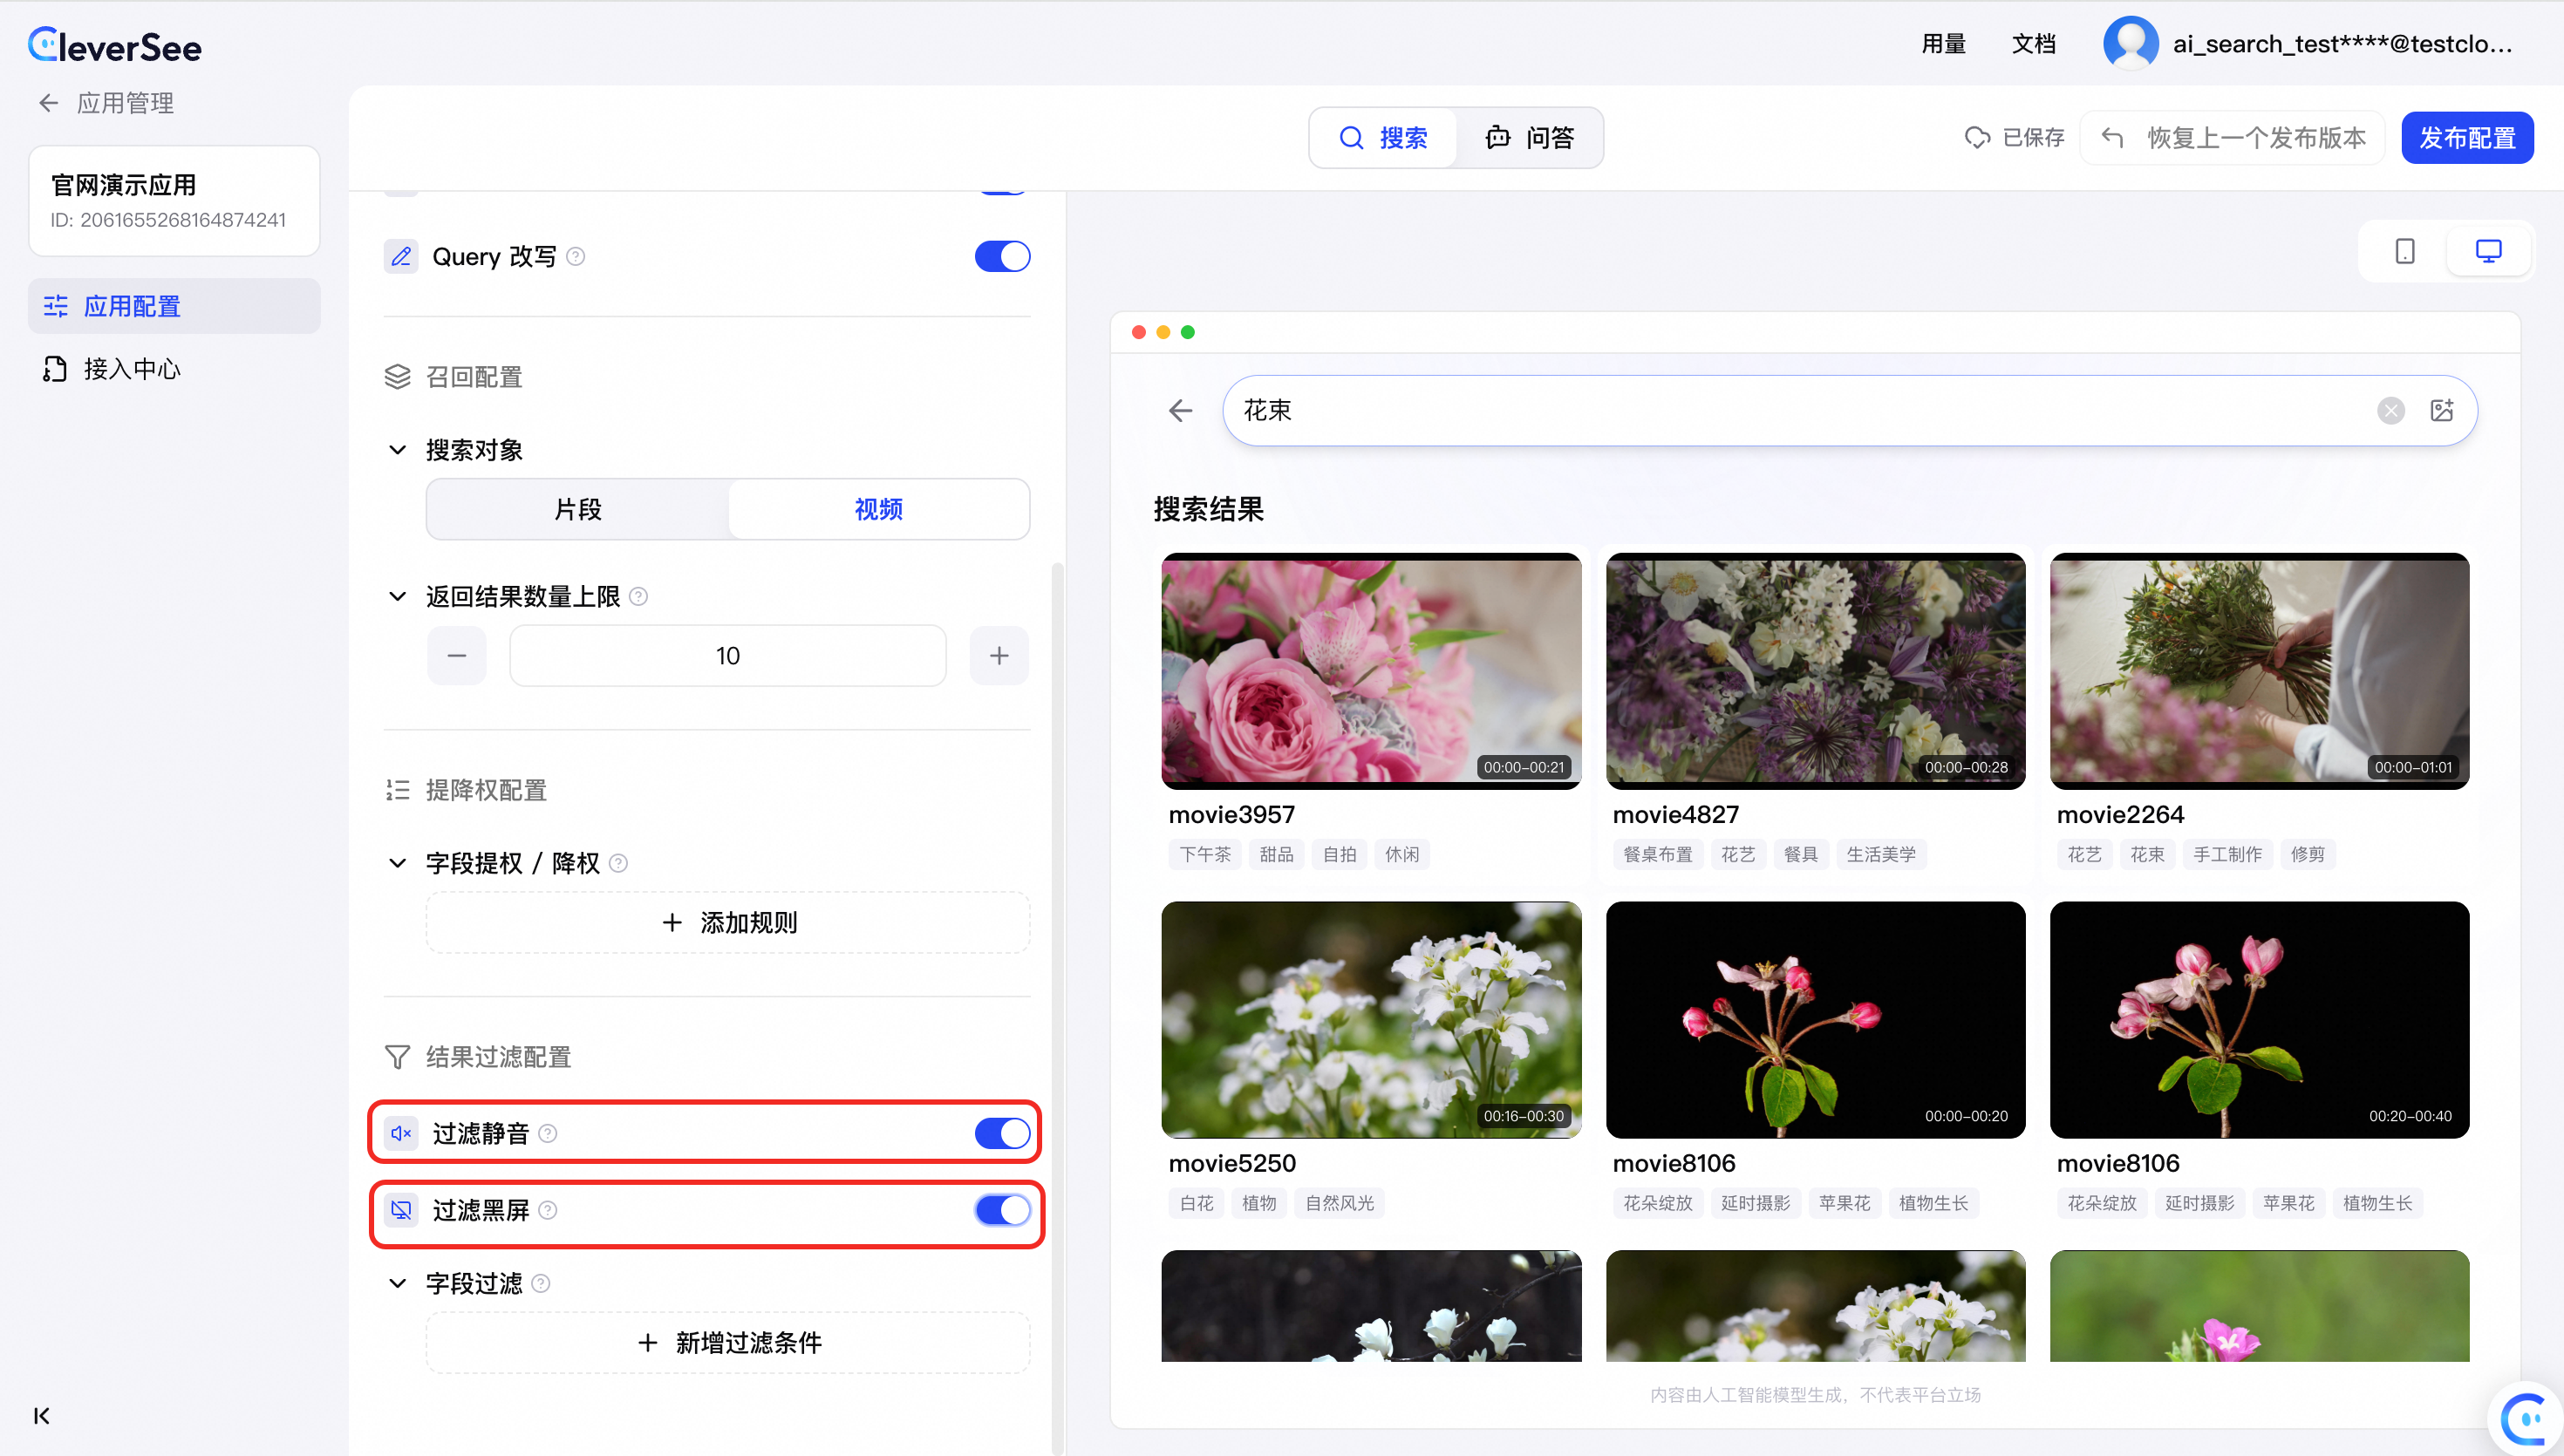Open help tooltip for 过滤黑屏

[548, 1210]
